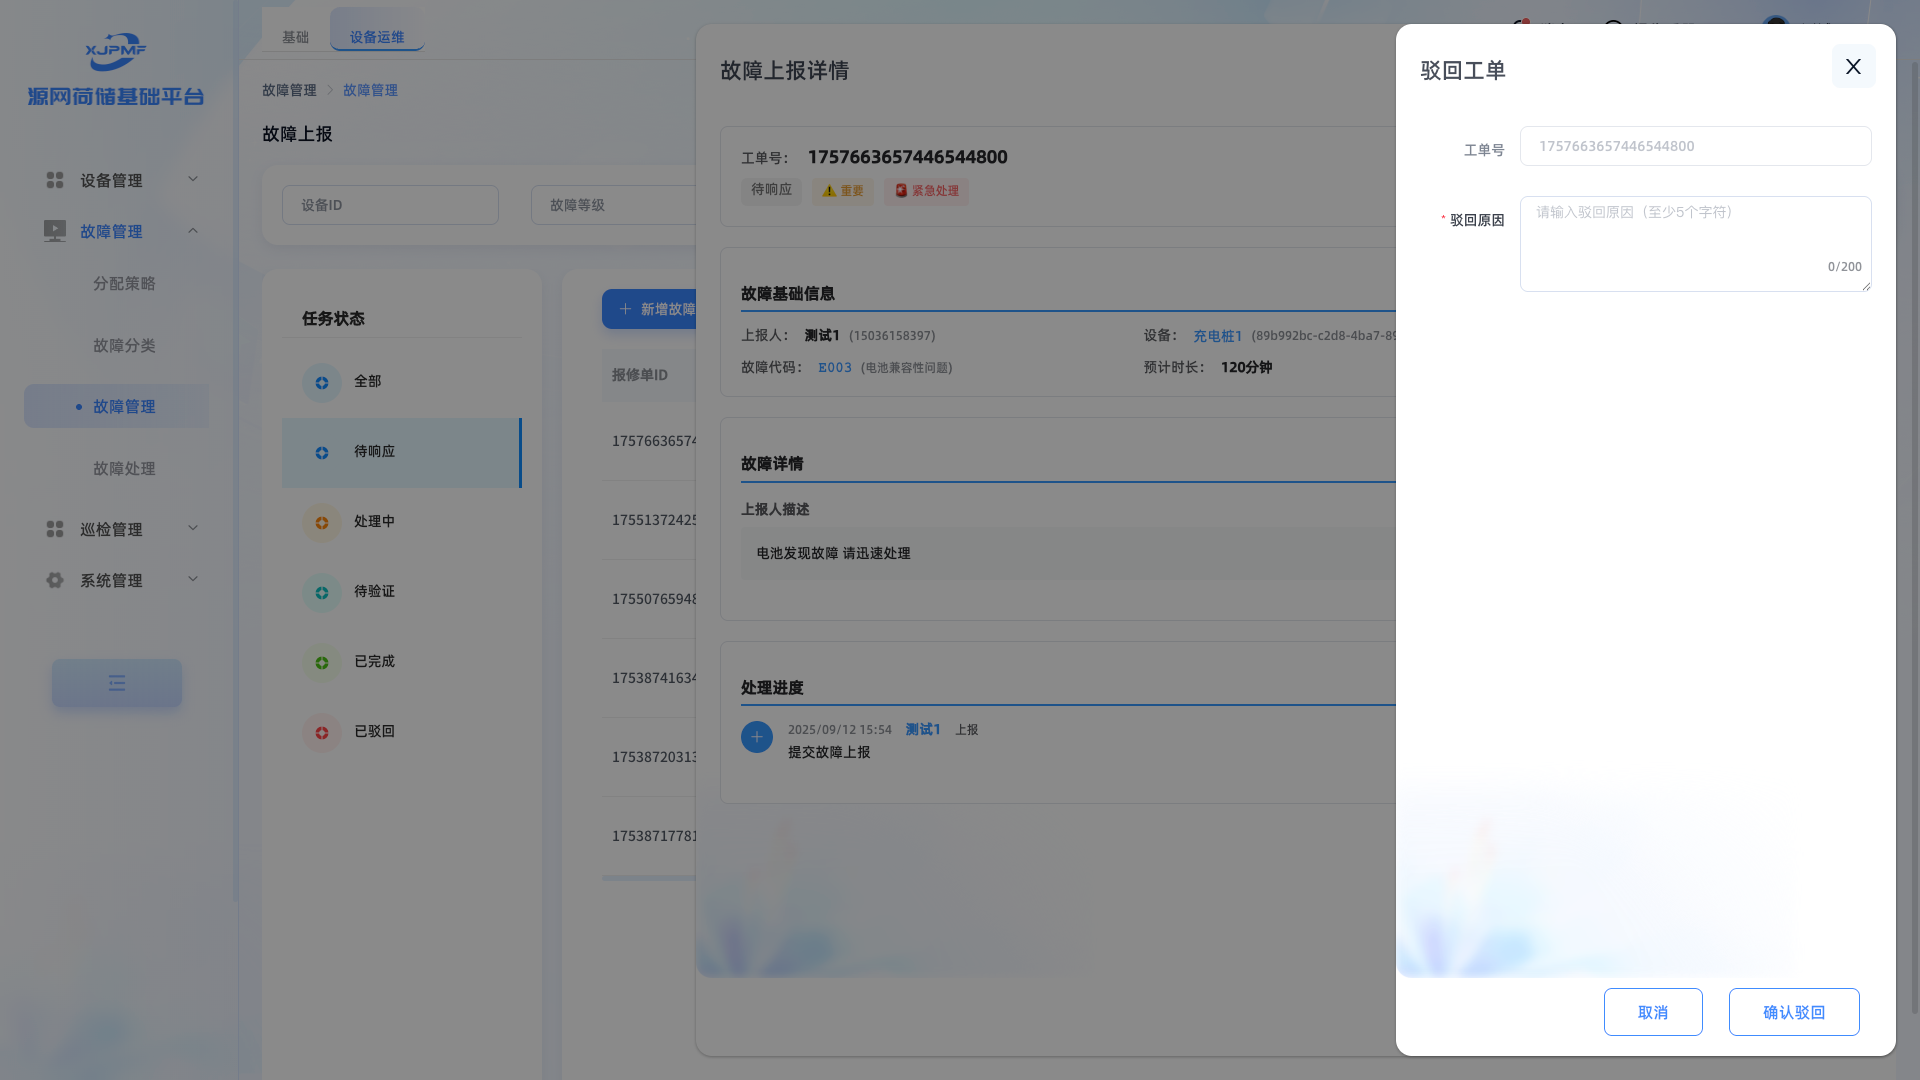
Task: Open the 故障等级 dropdown filter
Action: tap(612, 205)
